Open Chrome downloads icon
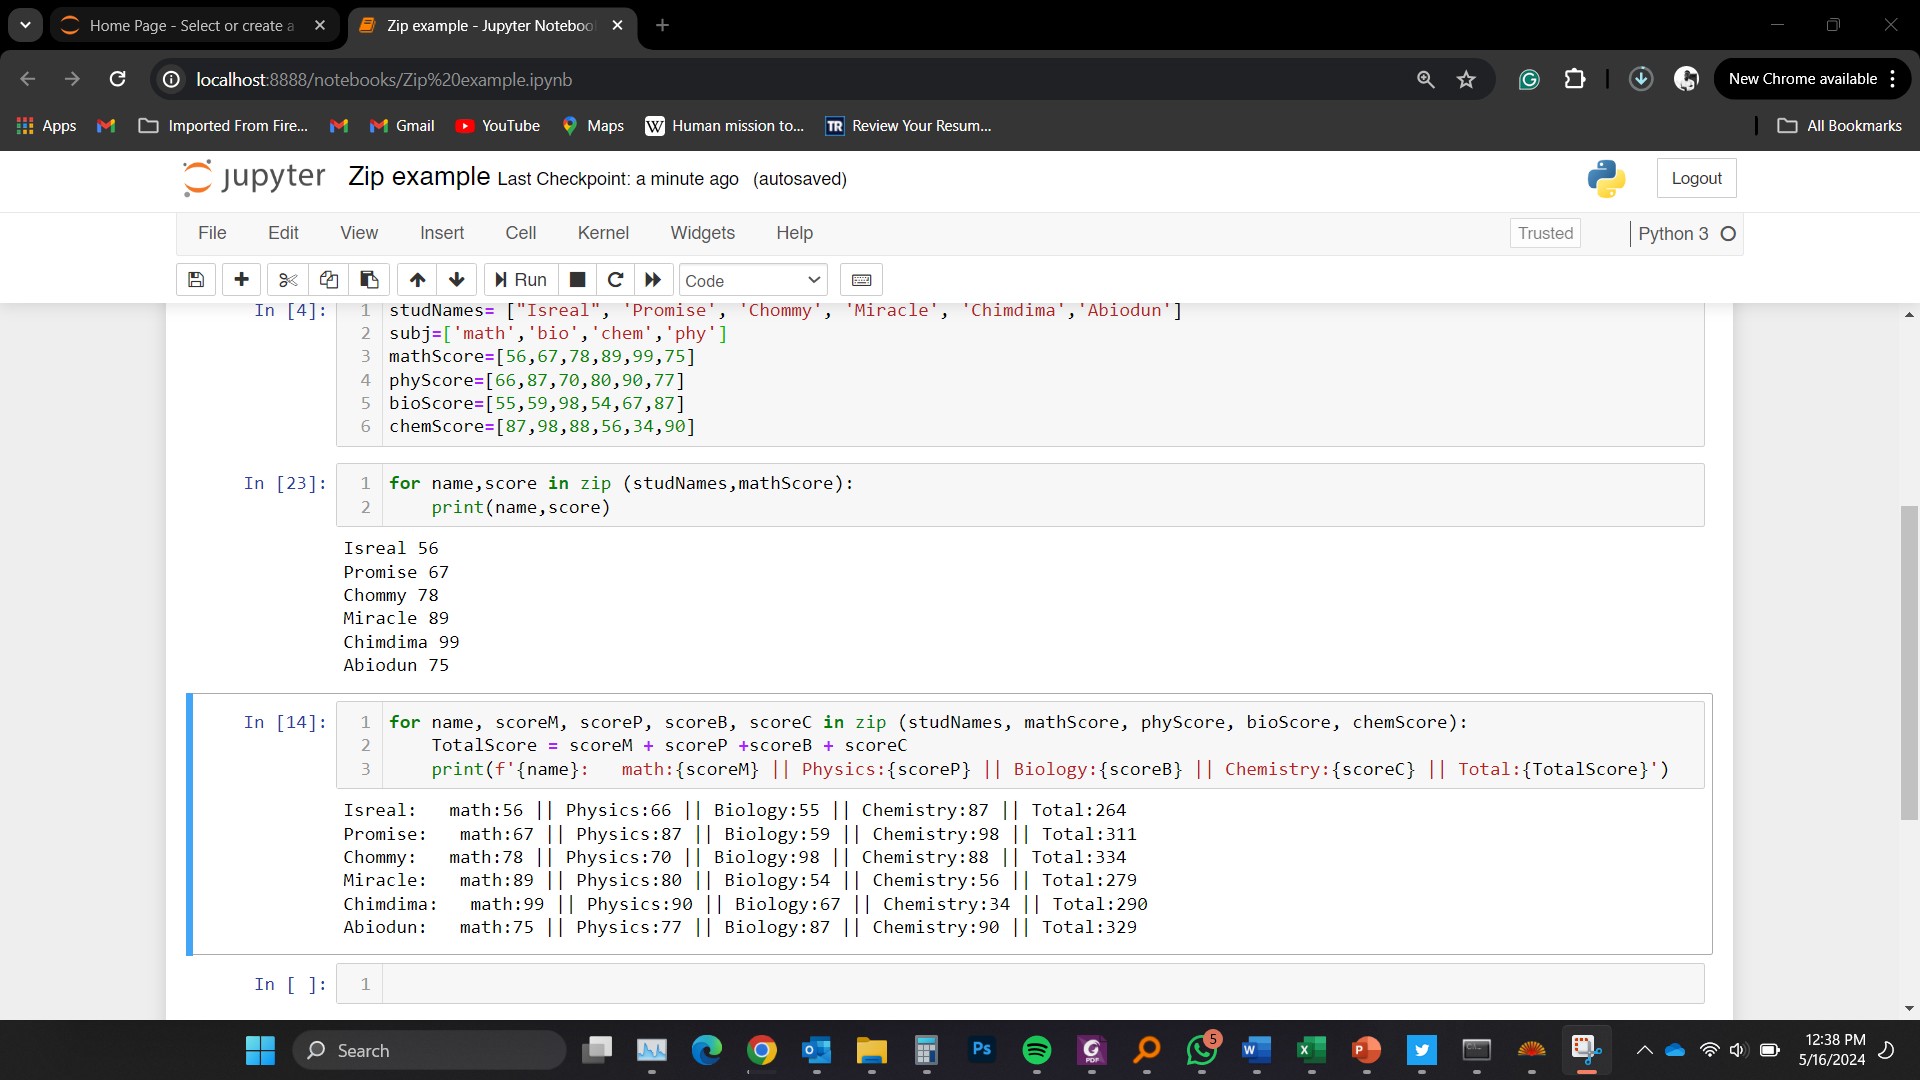The width and height of the screenshot is (1920, 1080). [x=1641, y=79]
